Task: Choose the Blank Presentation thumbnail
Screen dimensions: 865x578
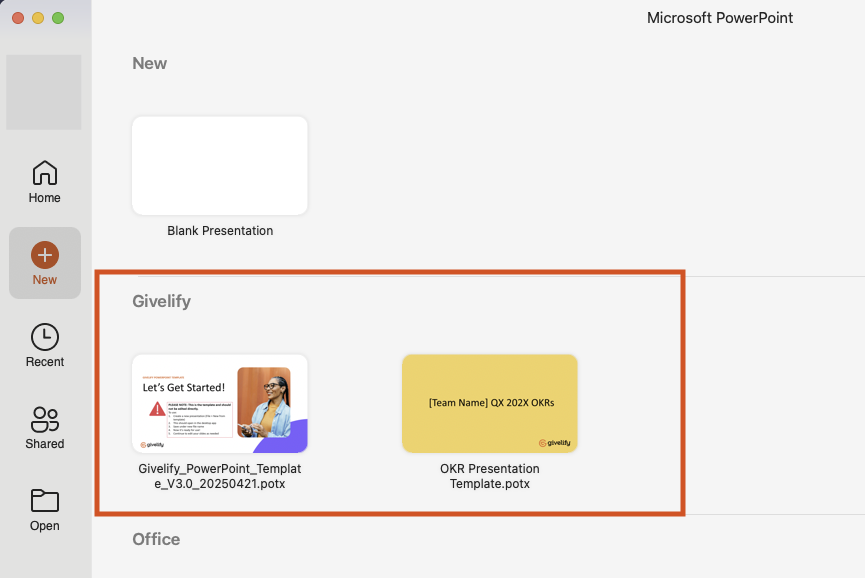Action: click(x=220, y=165)
